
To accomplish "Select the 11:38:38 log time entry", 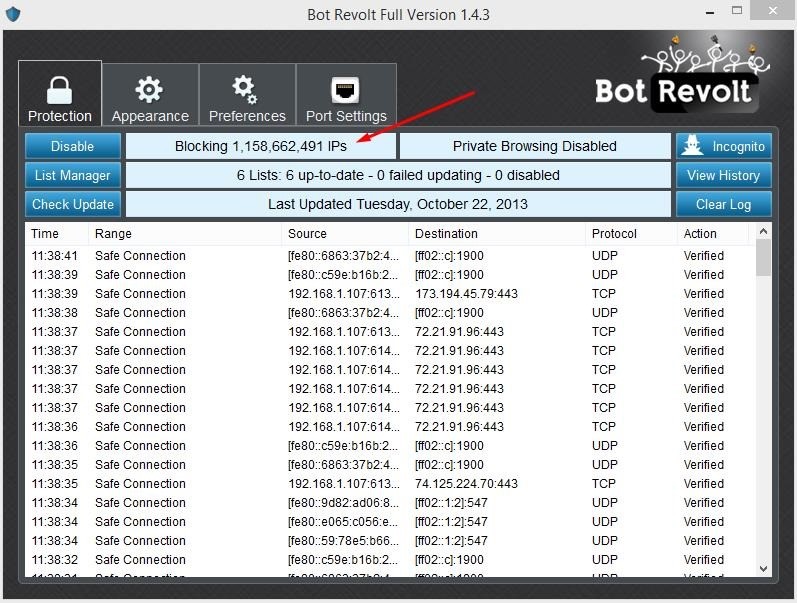I will tap(54, 313).
